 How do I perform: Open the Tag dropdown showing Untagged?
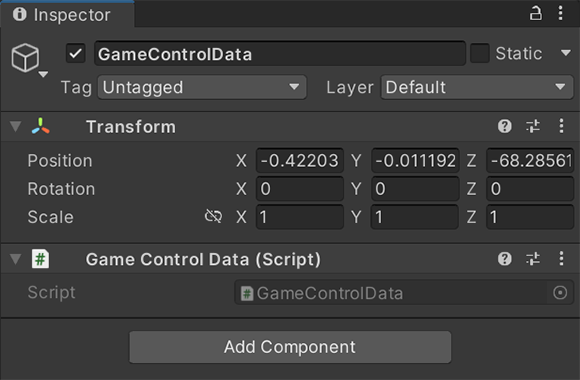tap(202, 87)
